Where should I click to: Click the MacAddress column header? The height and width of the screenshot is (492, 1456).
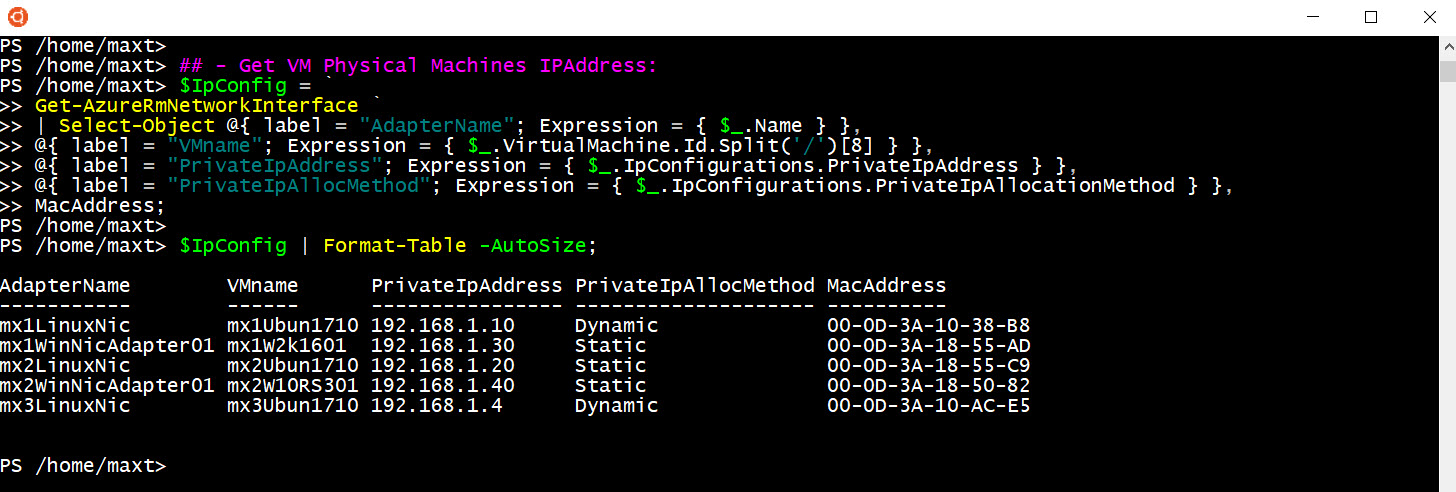pos(886,286)
